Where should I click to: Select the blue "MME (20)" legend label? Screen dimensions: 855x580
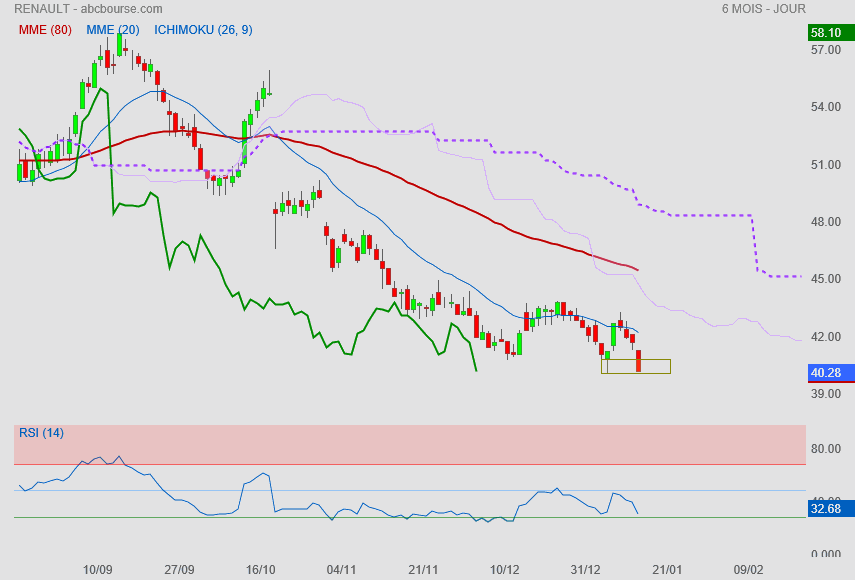tap(113, 30)
